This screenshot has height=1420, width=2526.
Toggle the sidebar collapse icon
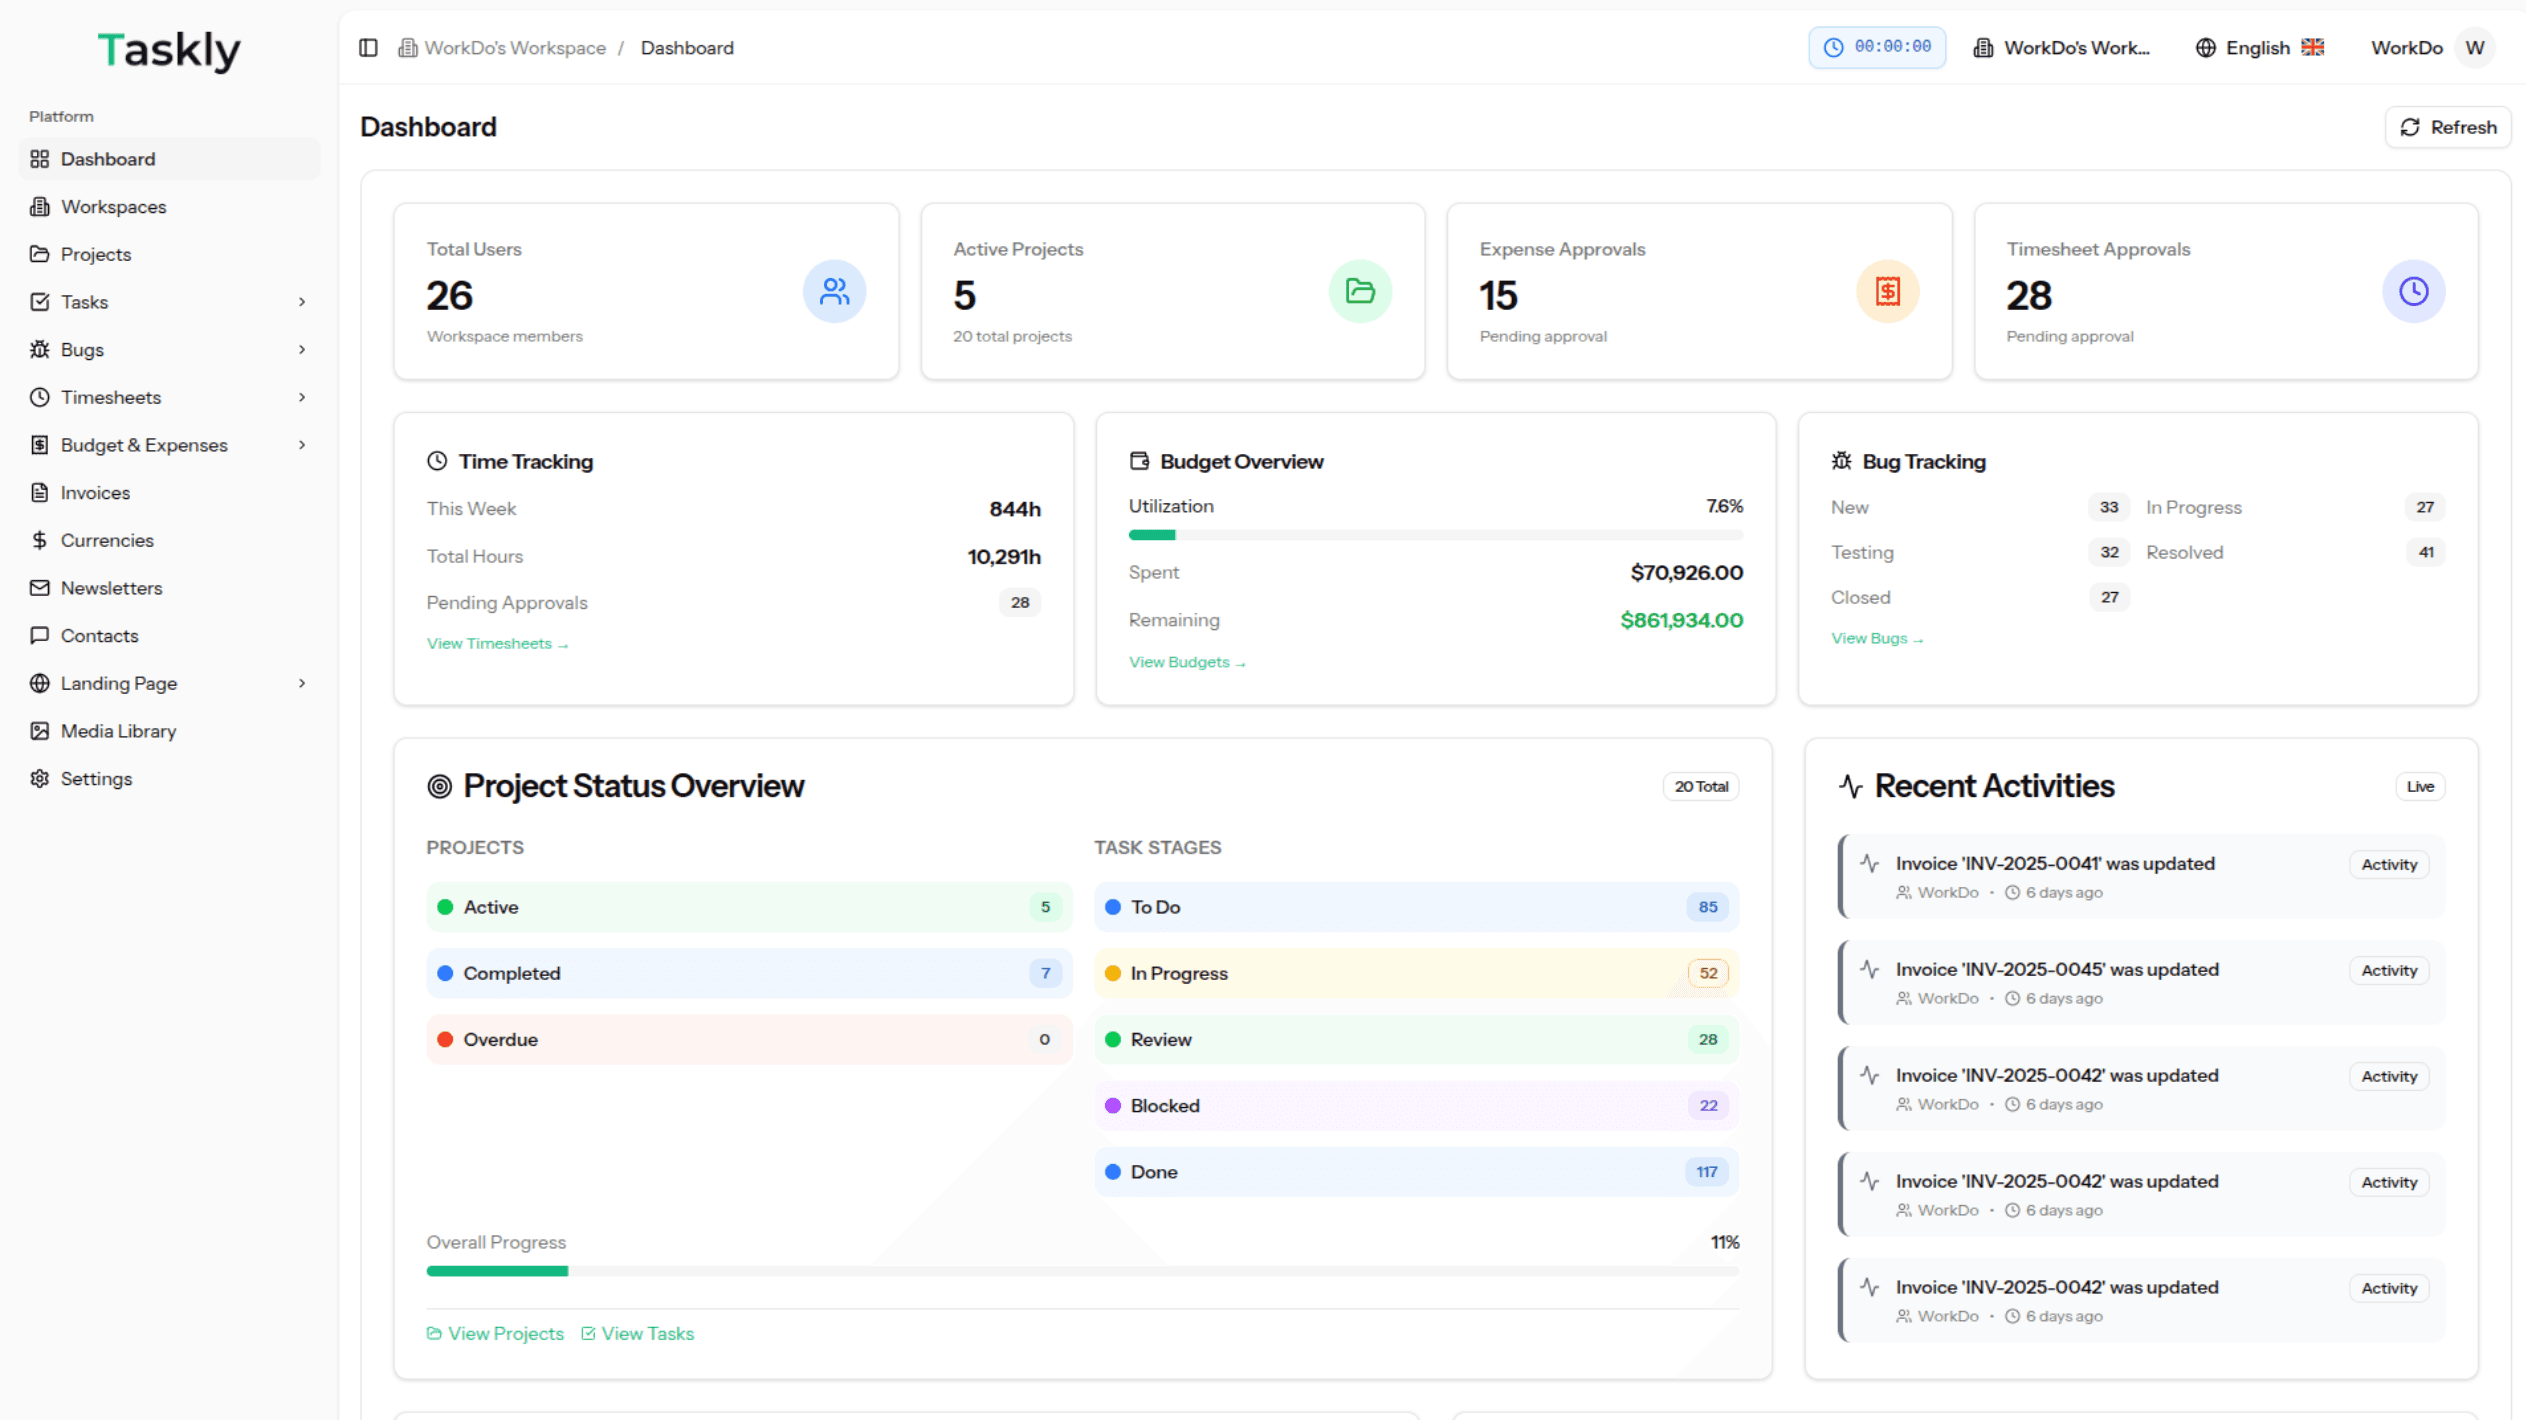click(x=368, y=48)
